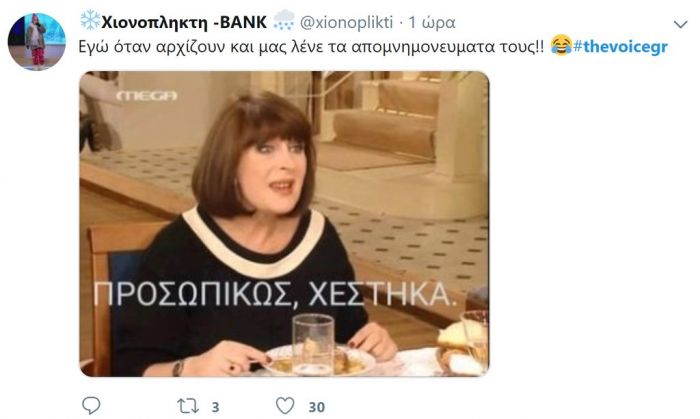Open the 1 ώρα timestamp
This screenshot has width=700, height=419.
click(432, 22)
